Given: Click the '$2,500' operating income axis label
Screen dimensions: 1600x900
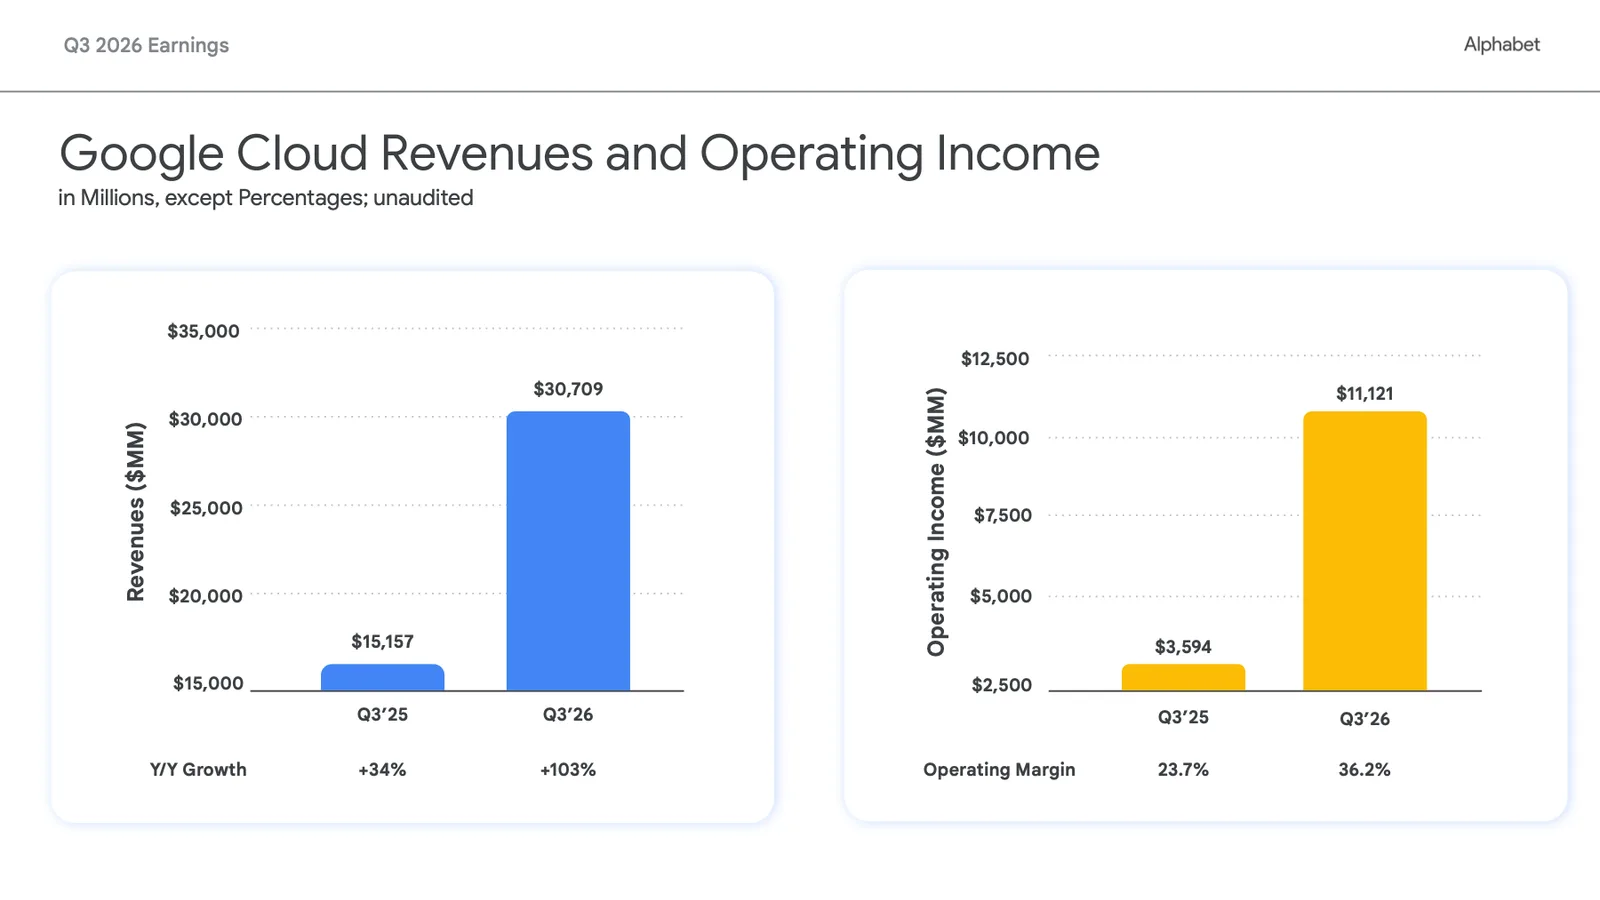Looking at the screenshot, I should tap(1002, 686).
